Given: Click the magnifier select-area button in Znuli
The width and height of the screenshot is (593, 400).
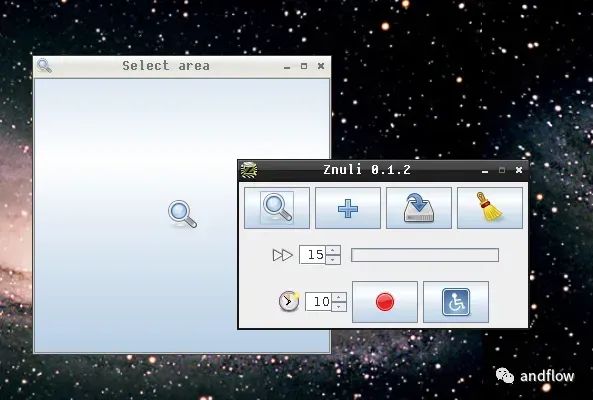Looking at the screenshot, I should point(277,208).
